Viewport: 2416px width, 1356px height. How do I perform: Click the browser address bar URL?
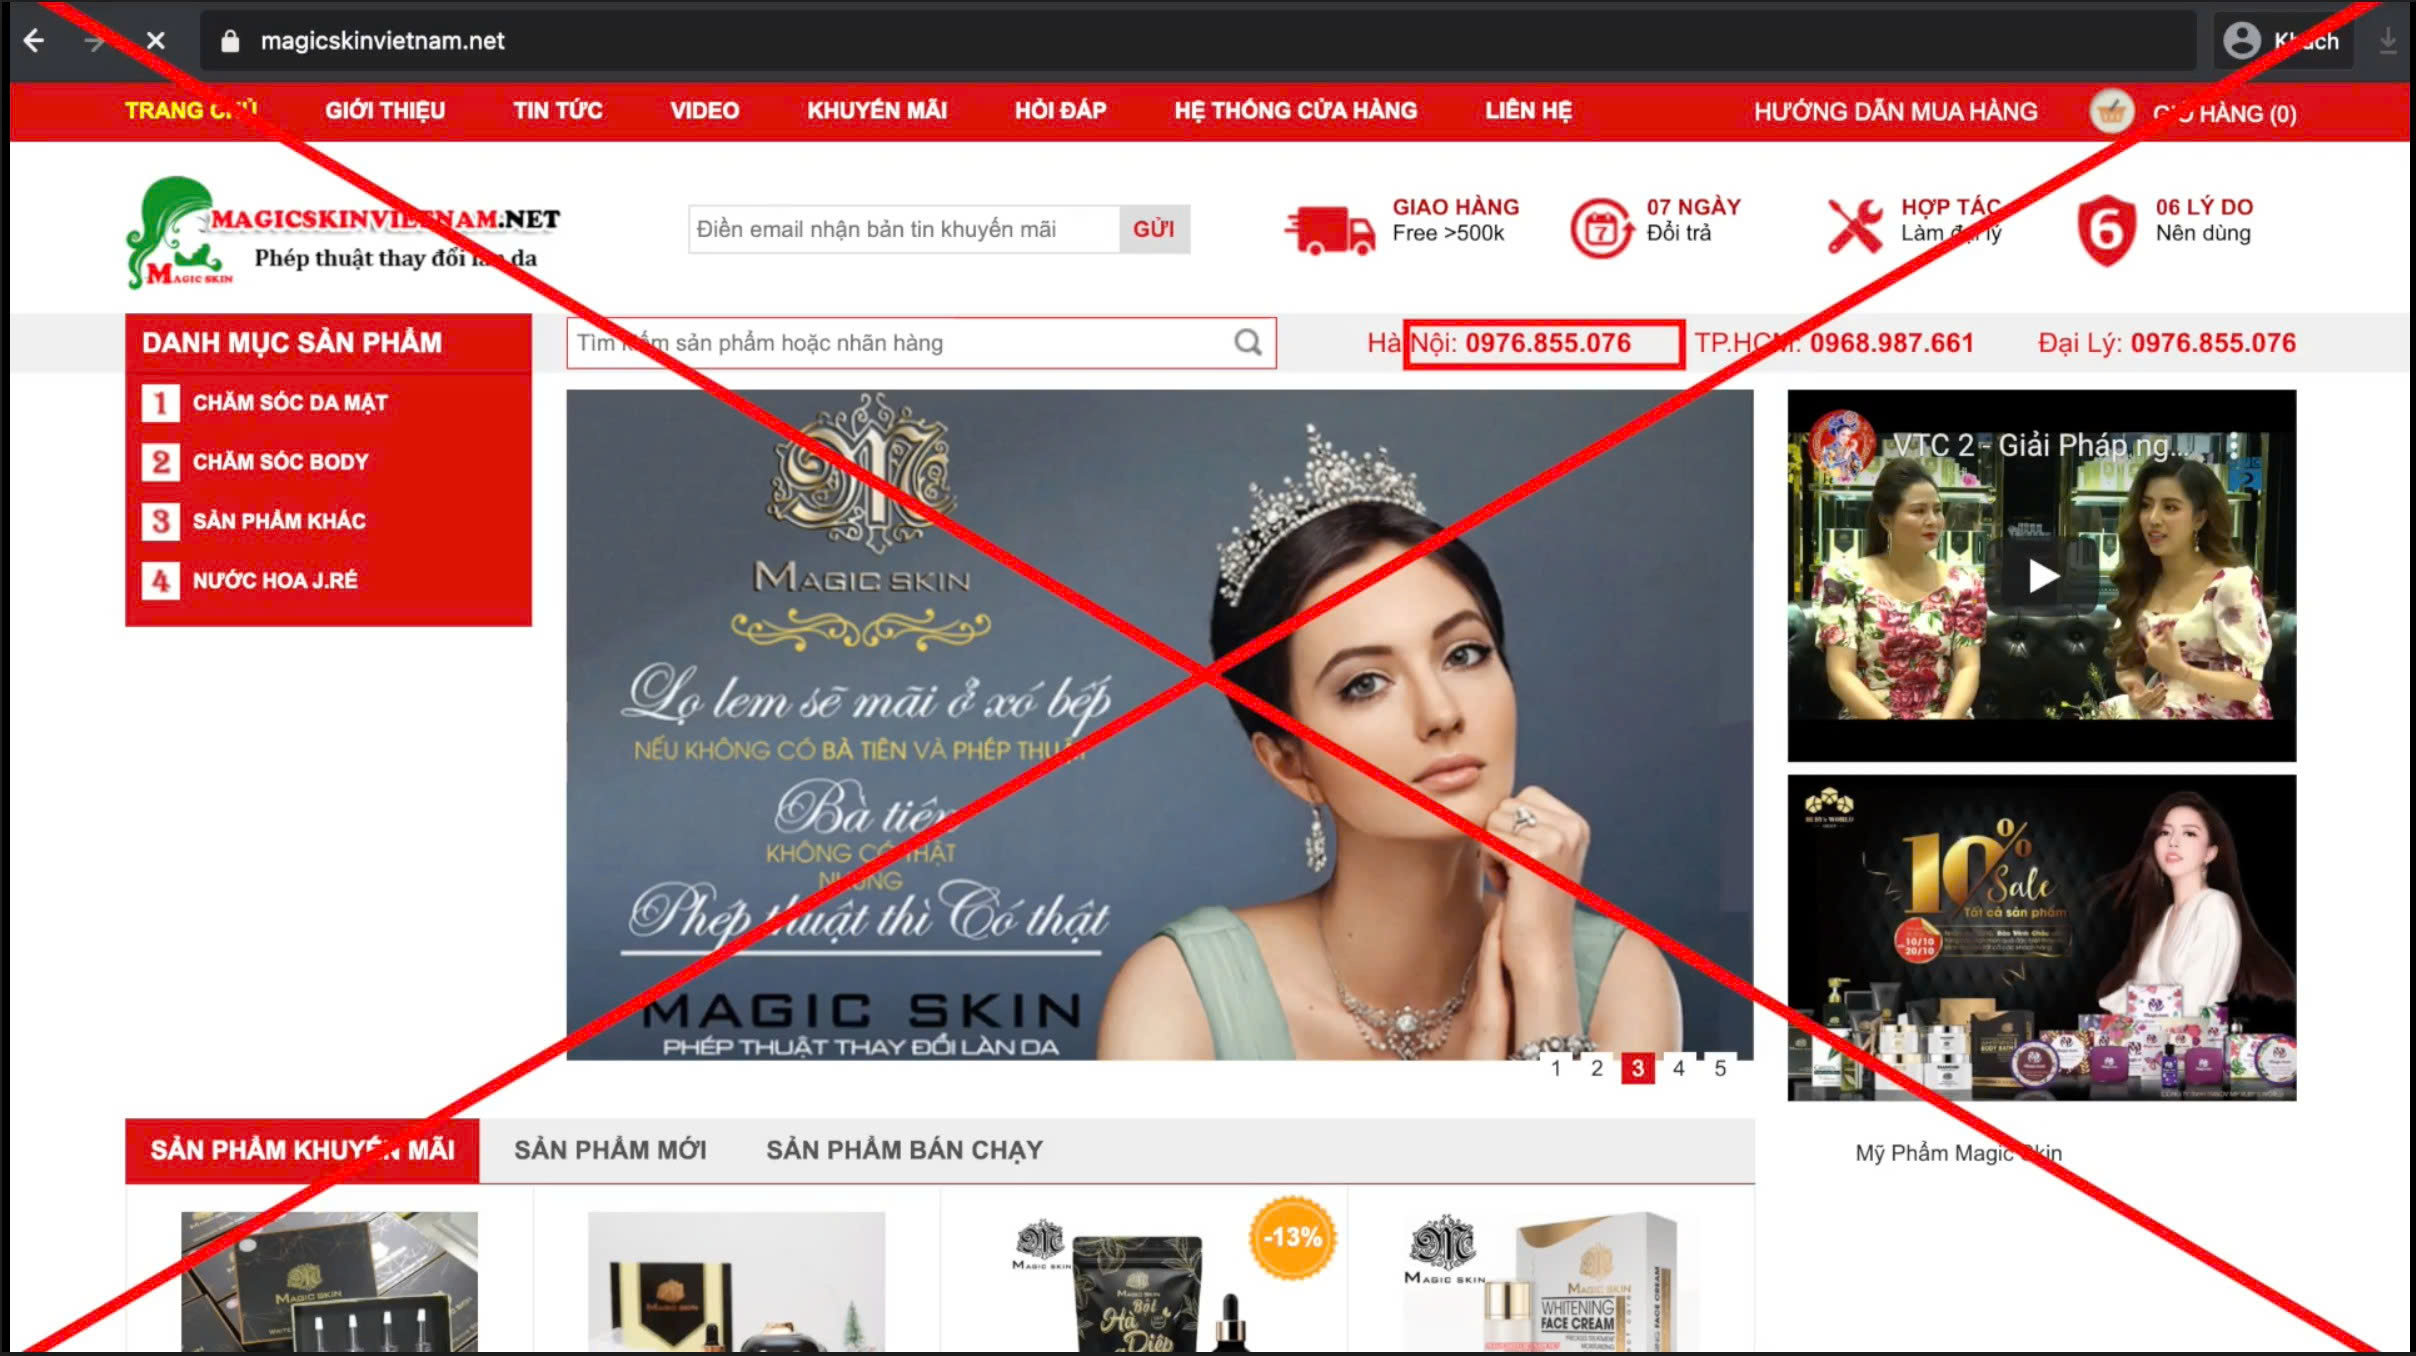382,41
